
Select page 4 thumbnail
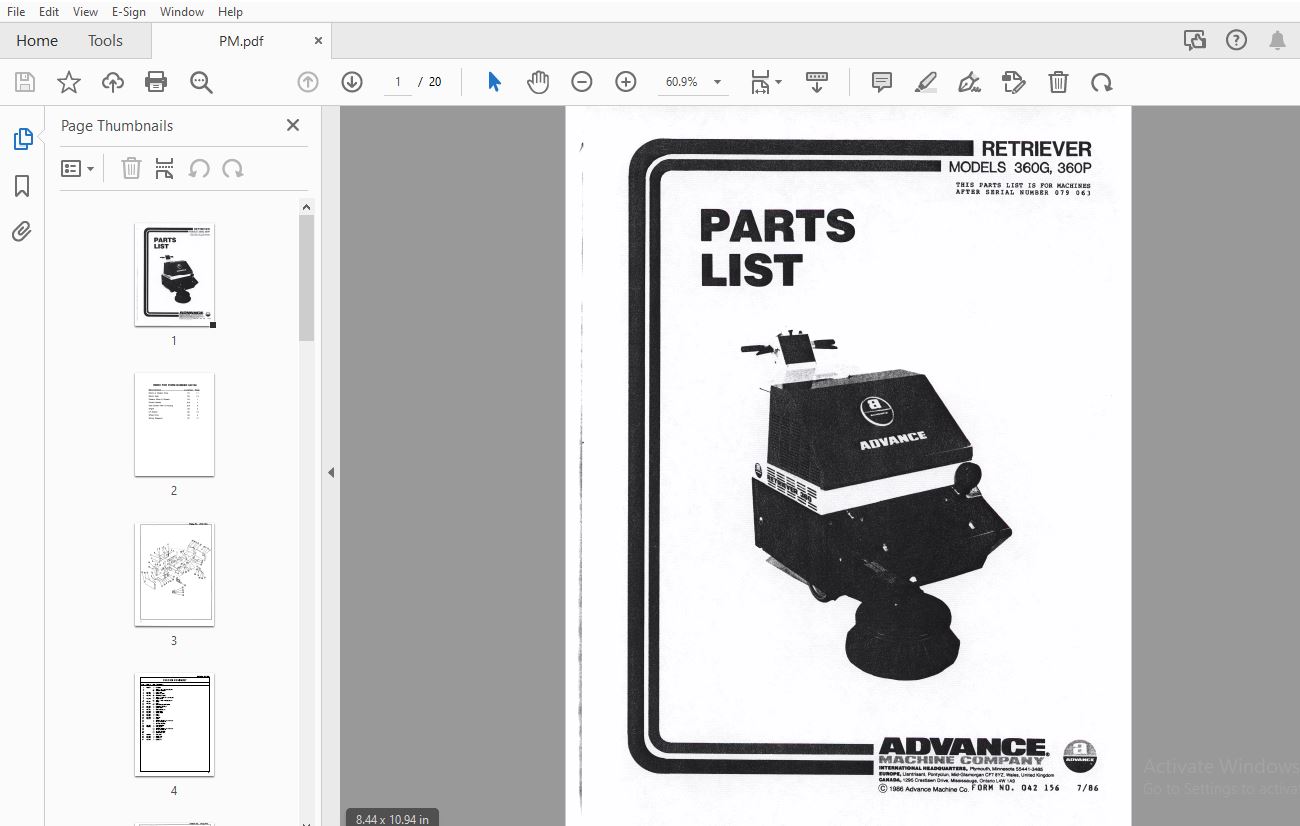click(x=174, y=725)
